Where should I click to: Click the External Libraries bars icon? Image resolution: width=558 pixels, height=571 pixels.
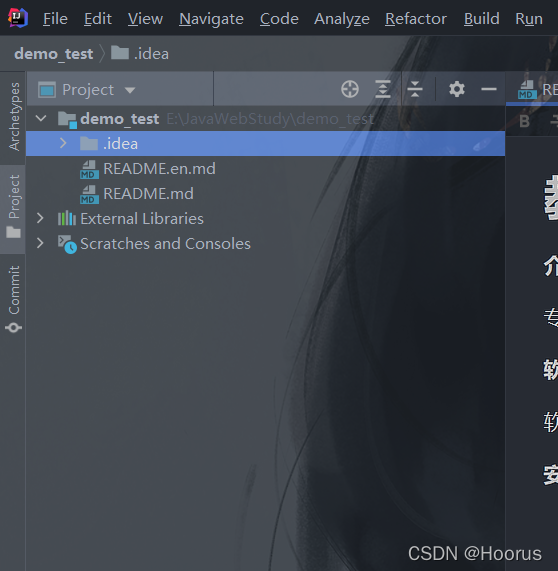click(67, 218)
